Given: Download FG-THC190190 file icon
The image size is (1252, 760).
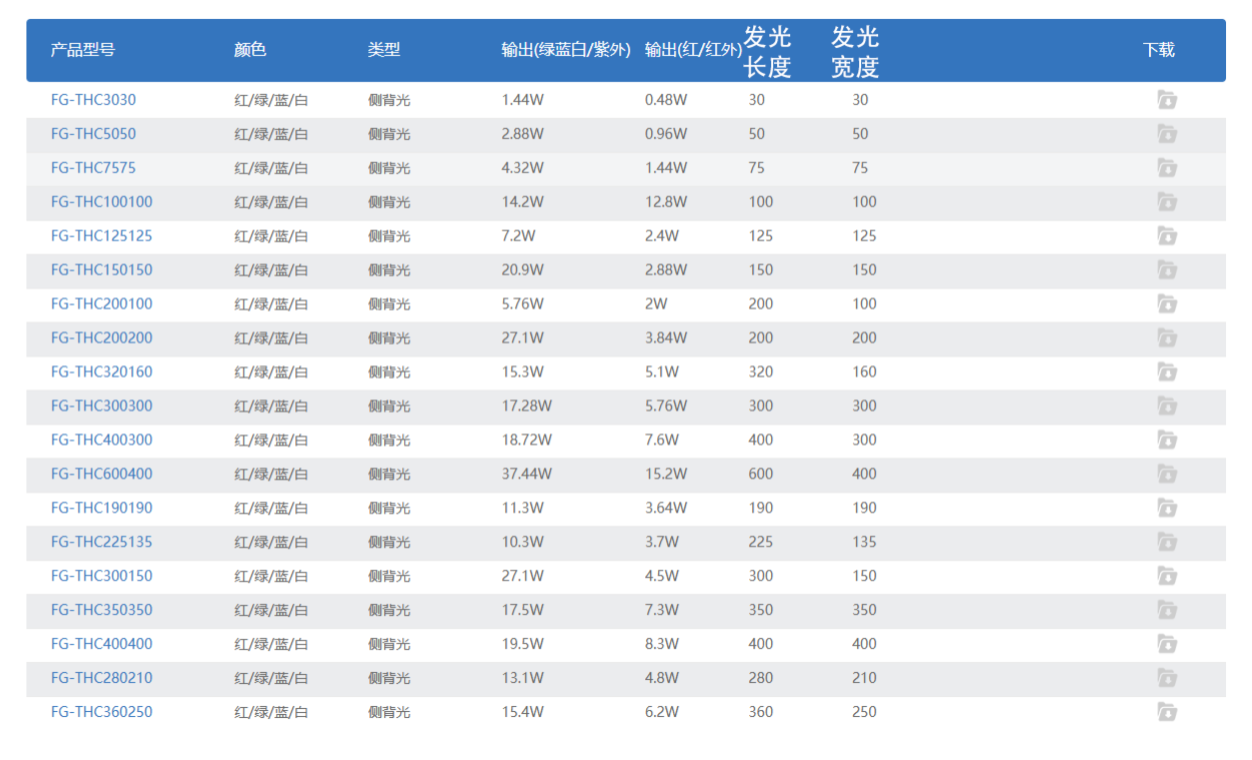Looking at the screenshot, I should click(1167, 508).
